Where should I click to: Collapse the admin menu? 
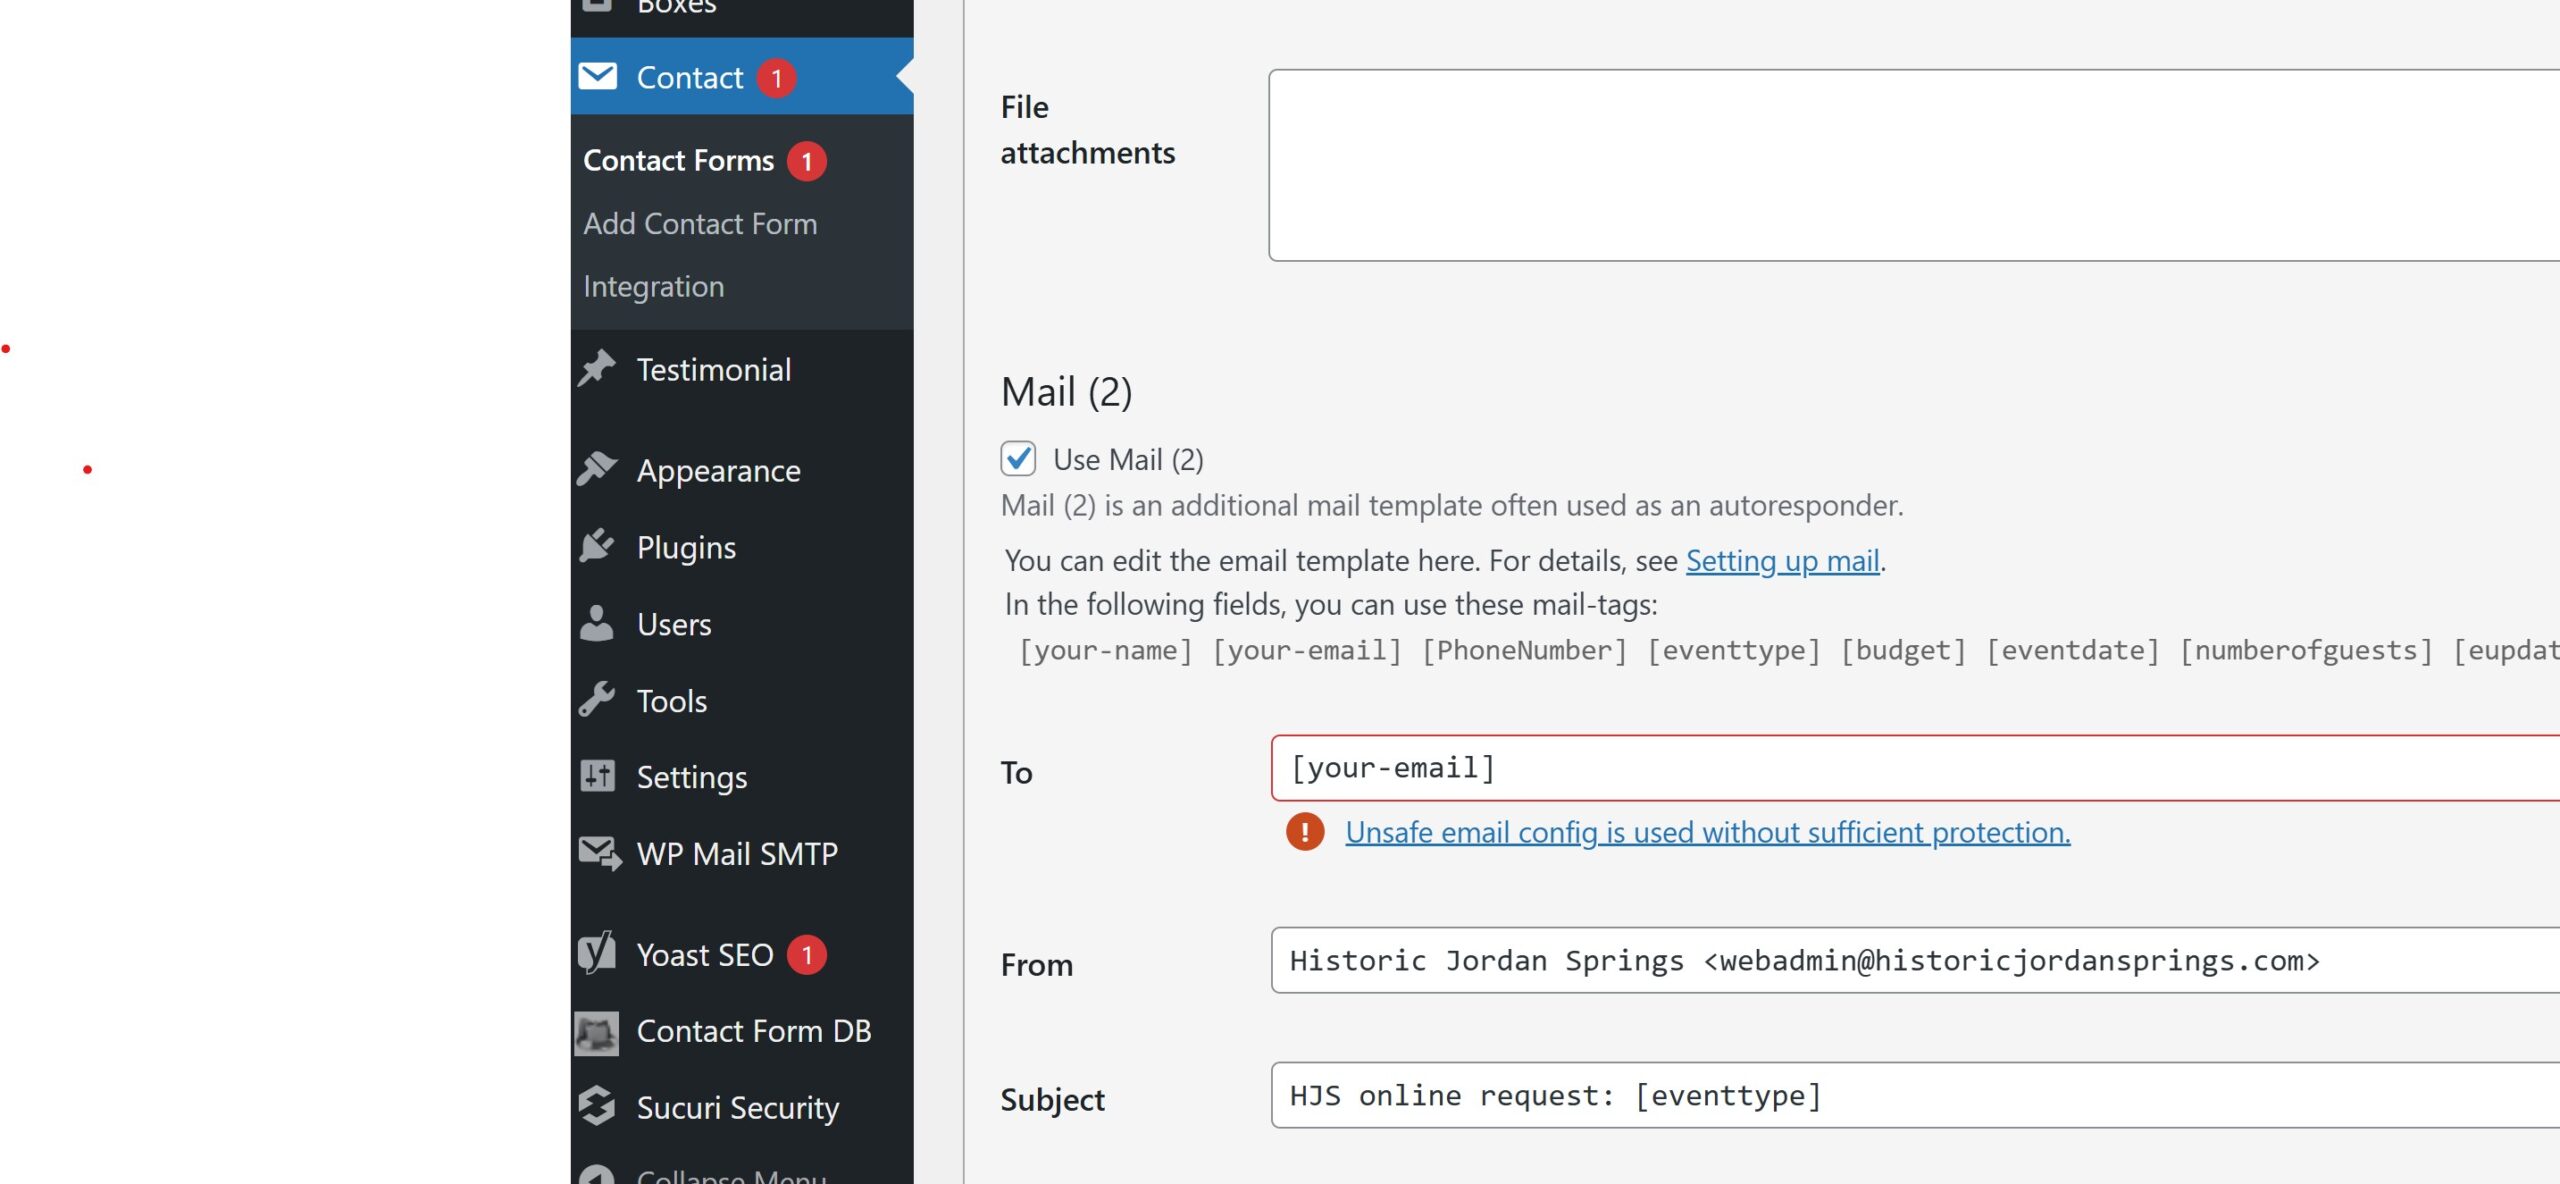click(730, 1176)
